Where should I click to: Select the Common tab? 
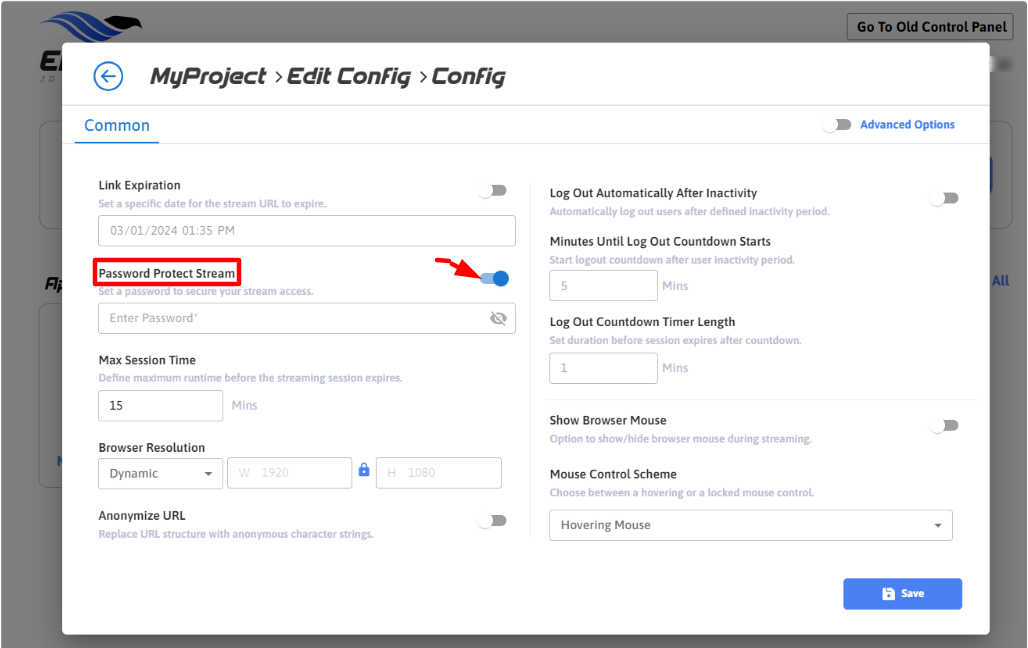tap(117, 126)
